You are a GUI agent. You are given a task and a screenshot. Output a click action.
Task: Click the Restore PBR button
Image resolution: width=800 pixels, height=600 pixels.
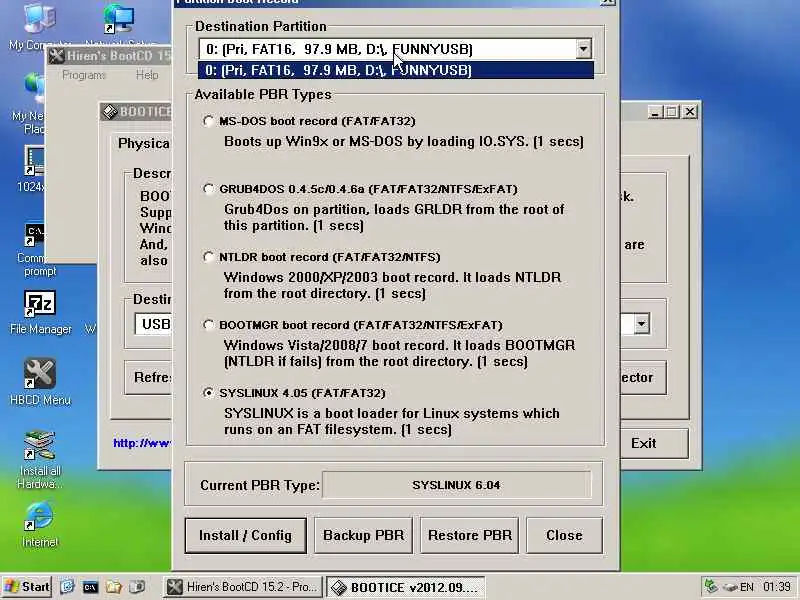click(x=469, y=535)
